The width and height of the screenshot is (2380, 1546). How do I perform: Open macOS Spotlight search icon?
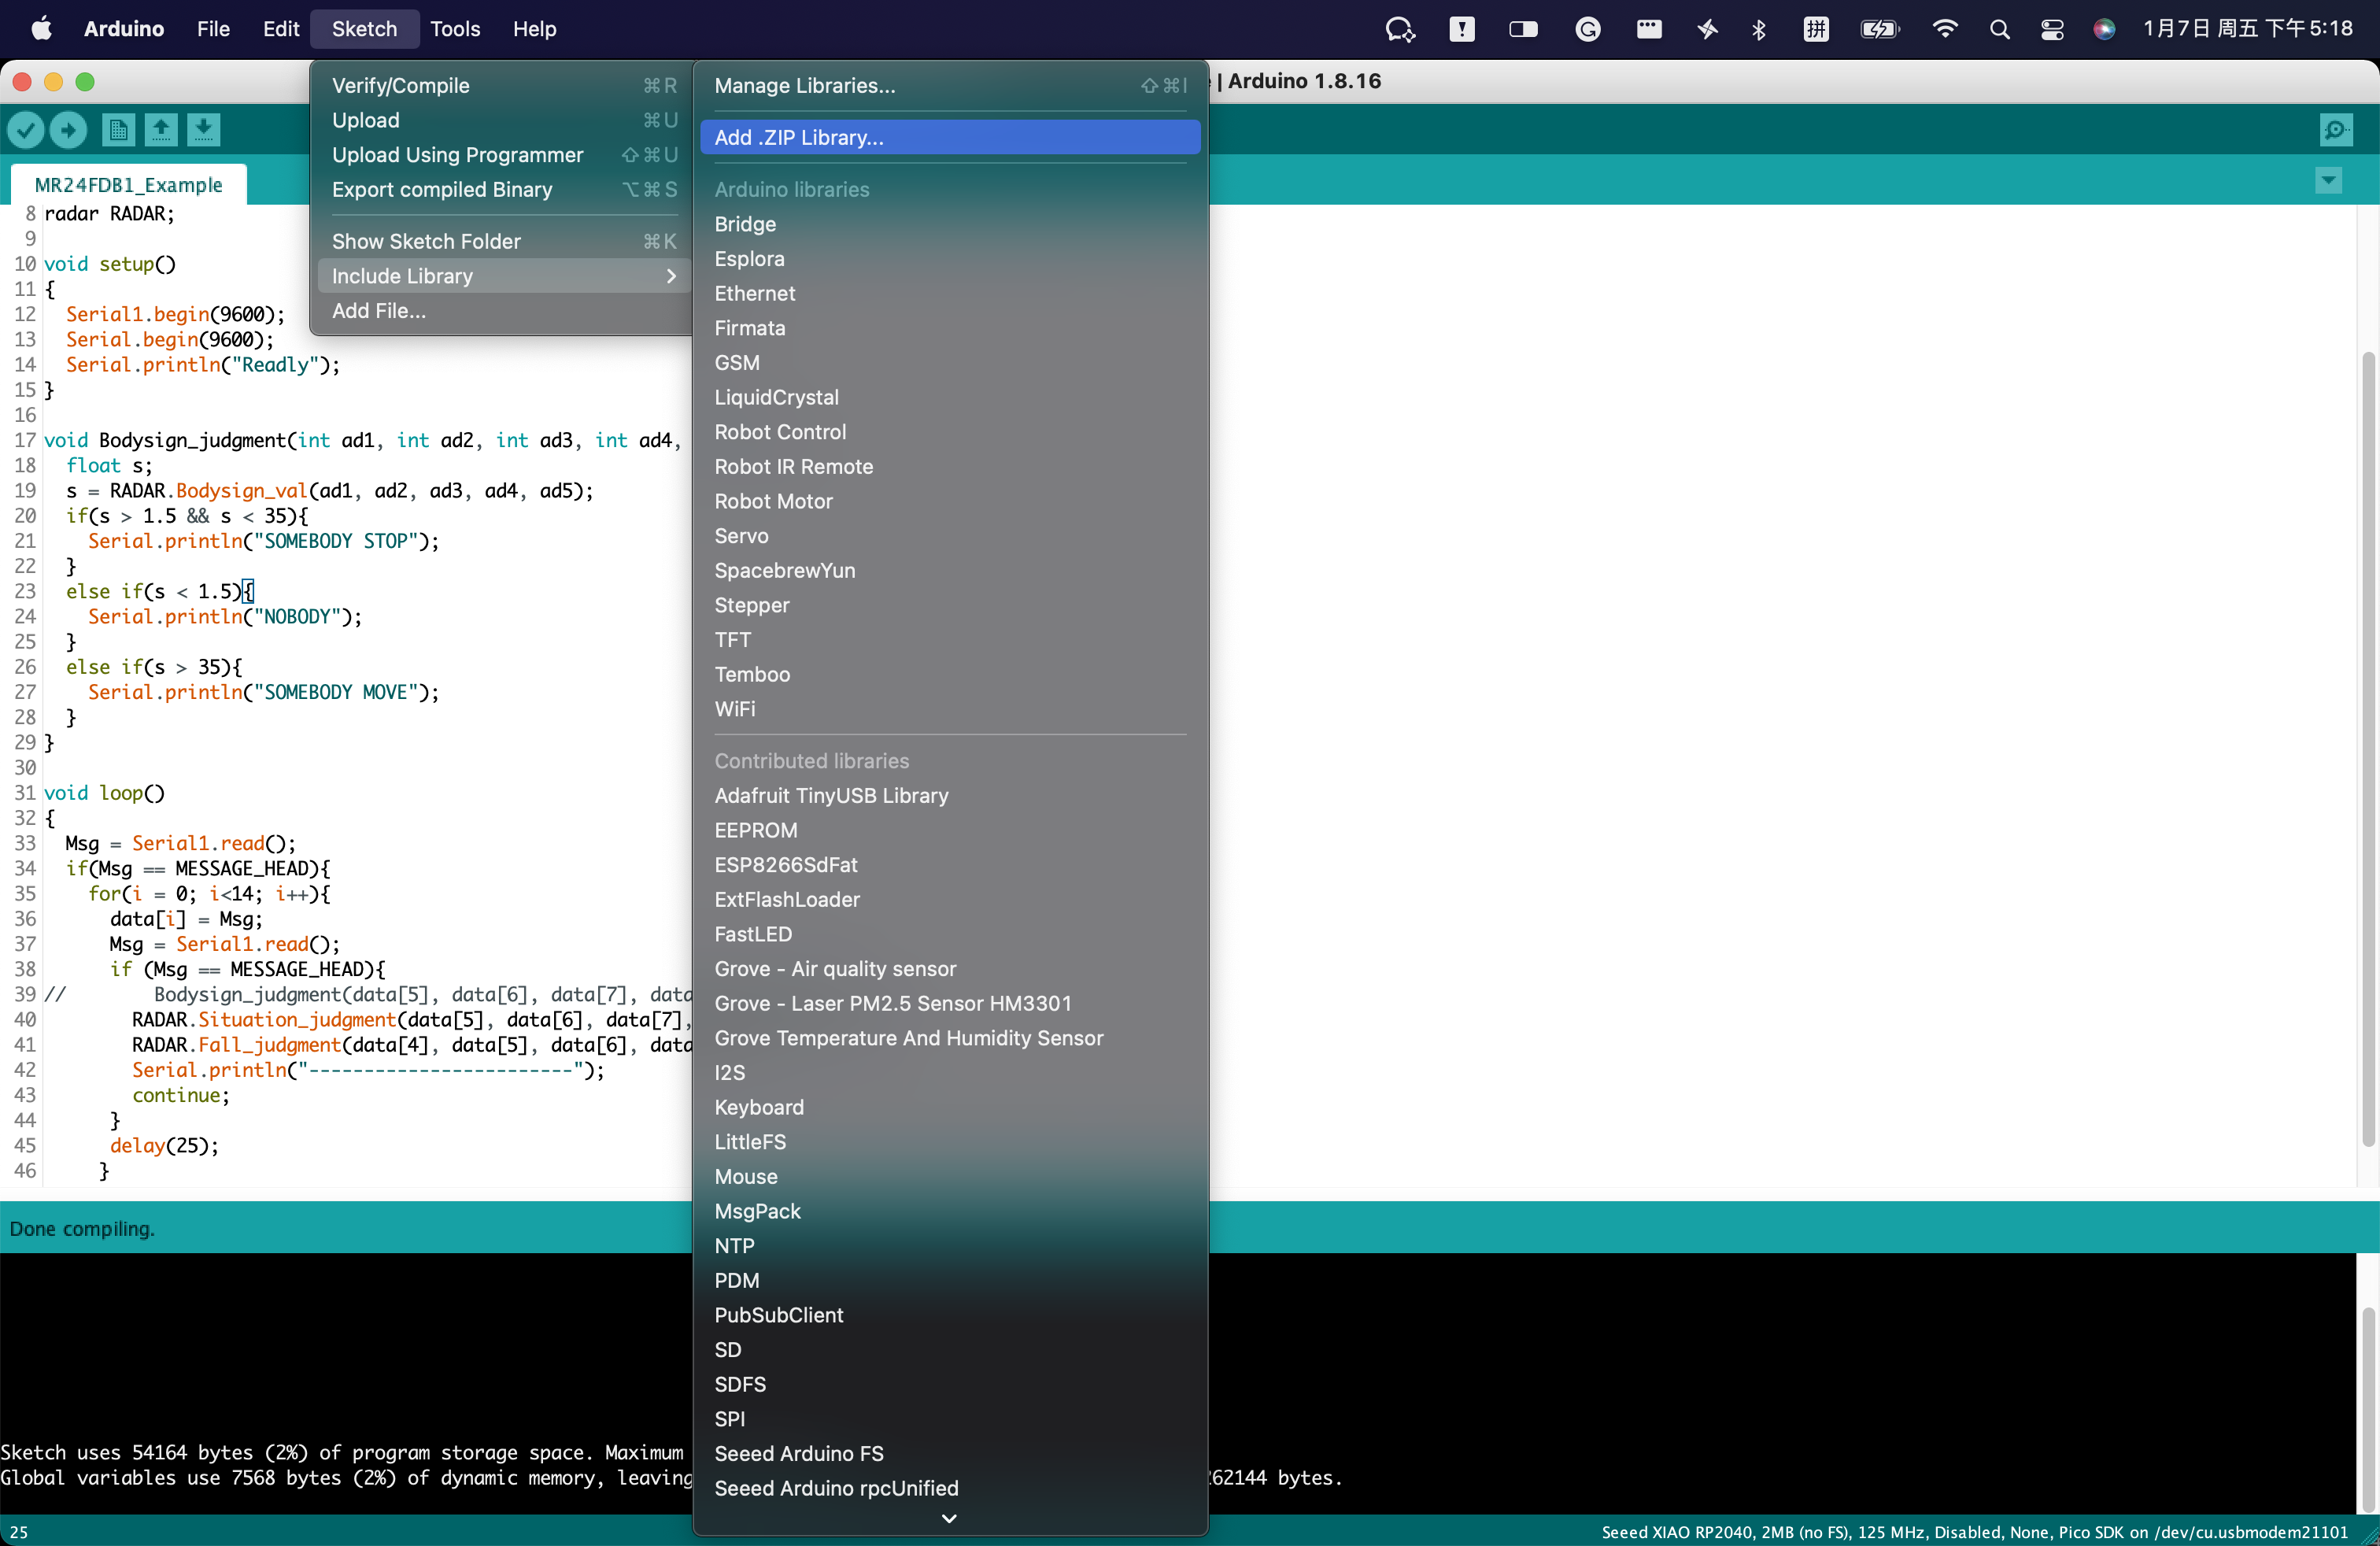(x=1999, y=29)
